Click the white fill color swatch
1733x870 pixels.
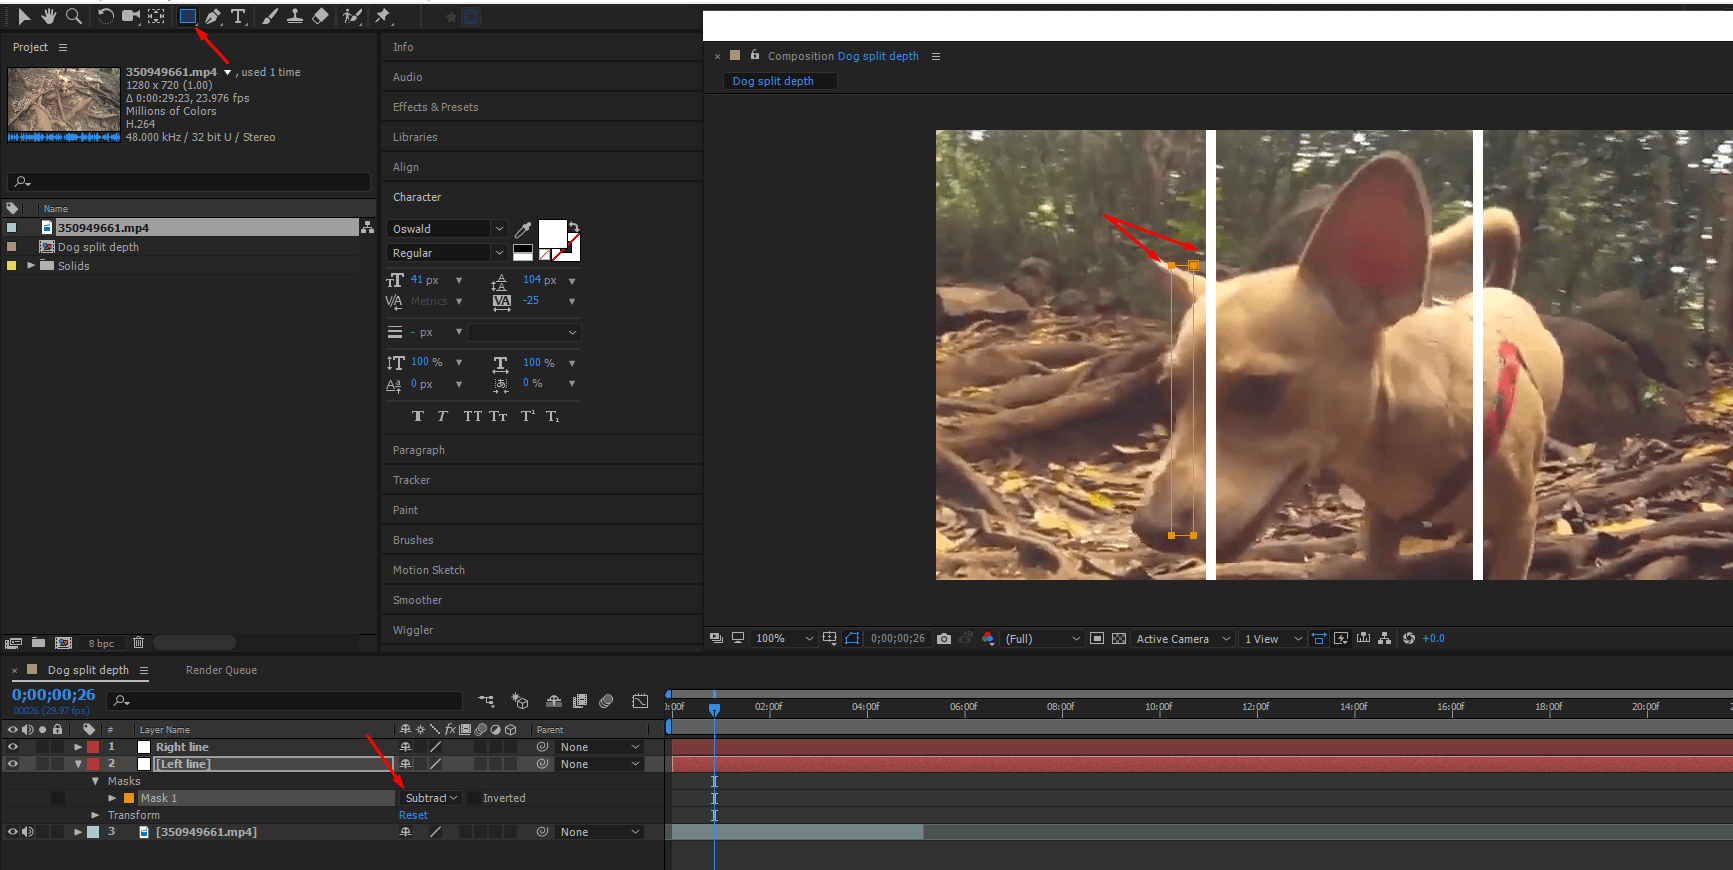click(x=552, y=234)
